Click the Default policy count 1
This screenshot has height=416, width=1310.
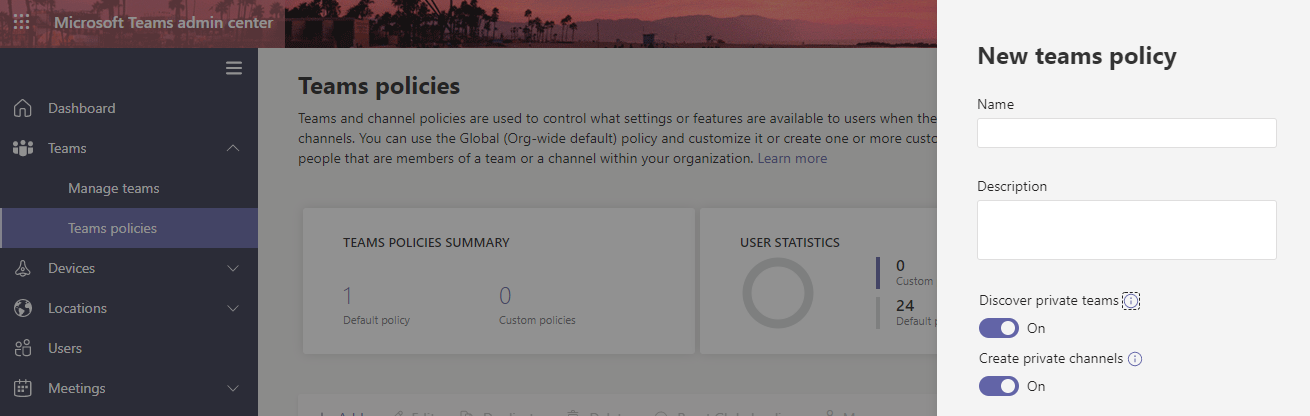(x=348, y=295)
